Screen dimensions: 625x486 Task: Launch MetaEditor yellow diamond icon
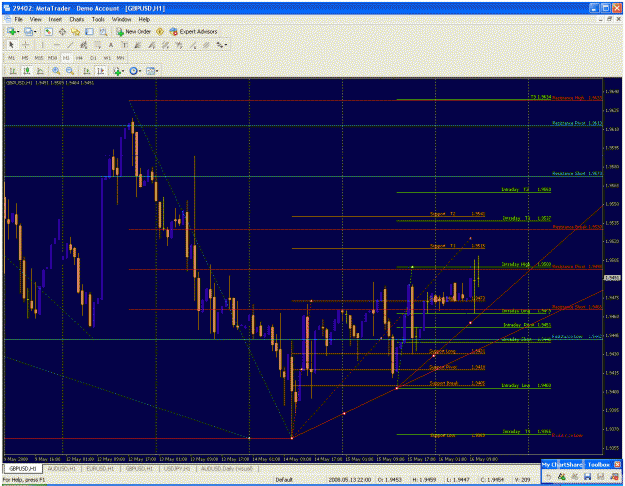pyautogui.click(x=160, y=31)
